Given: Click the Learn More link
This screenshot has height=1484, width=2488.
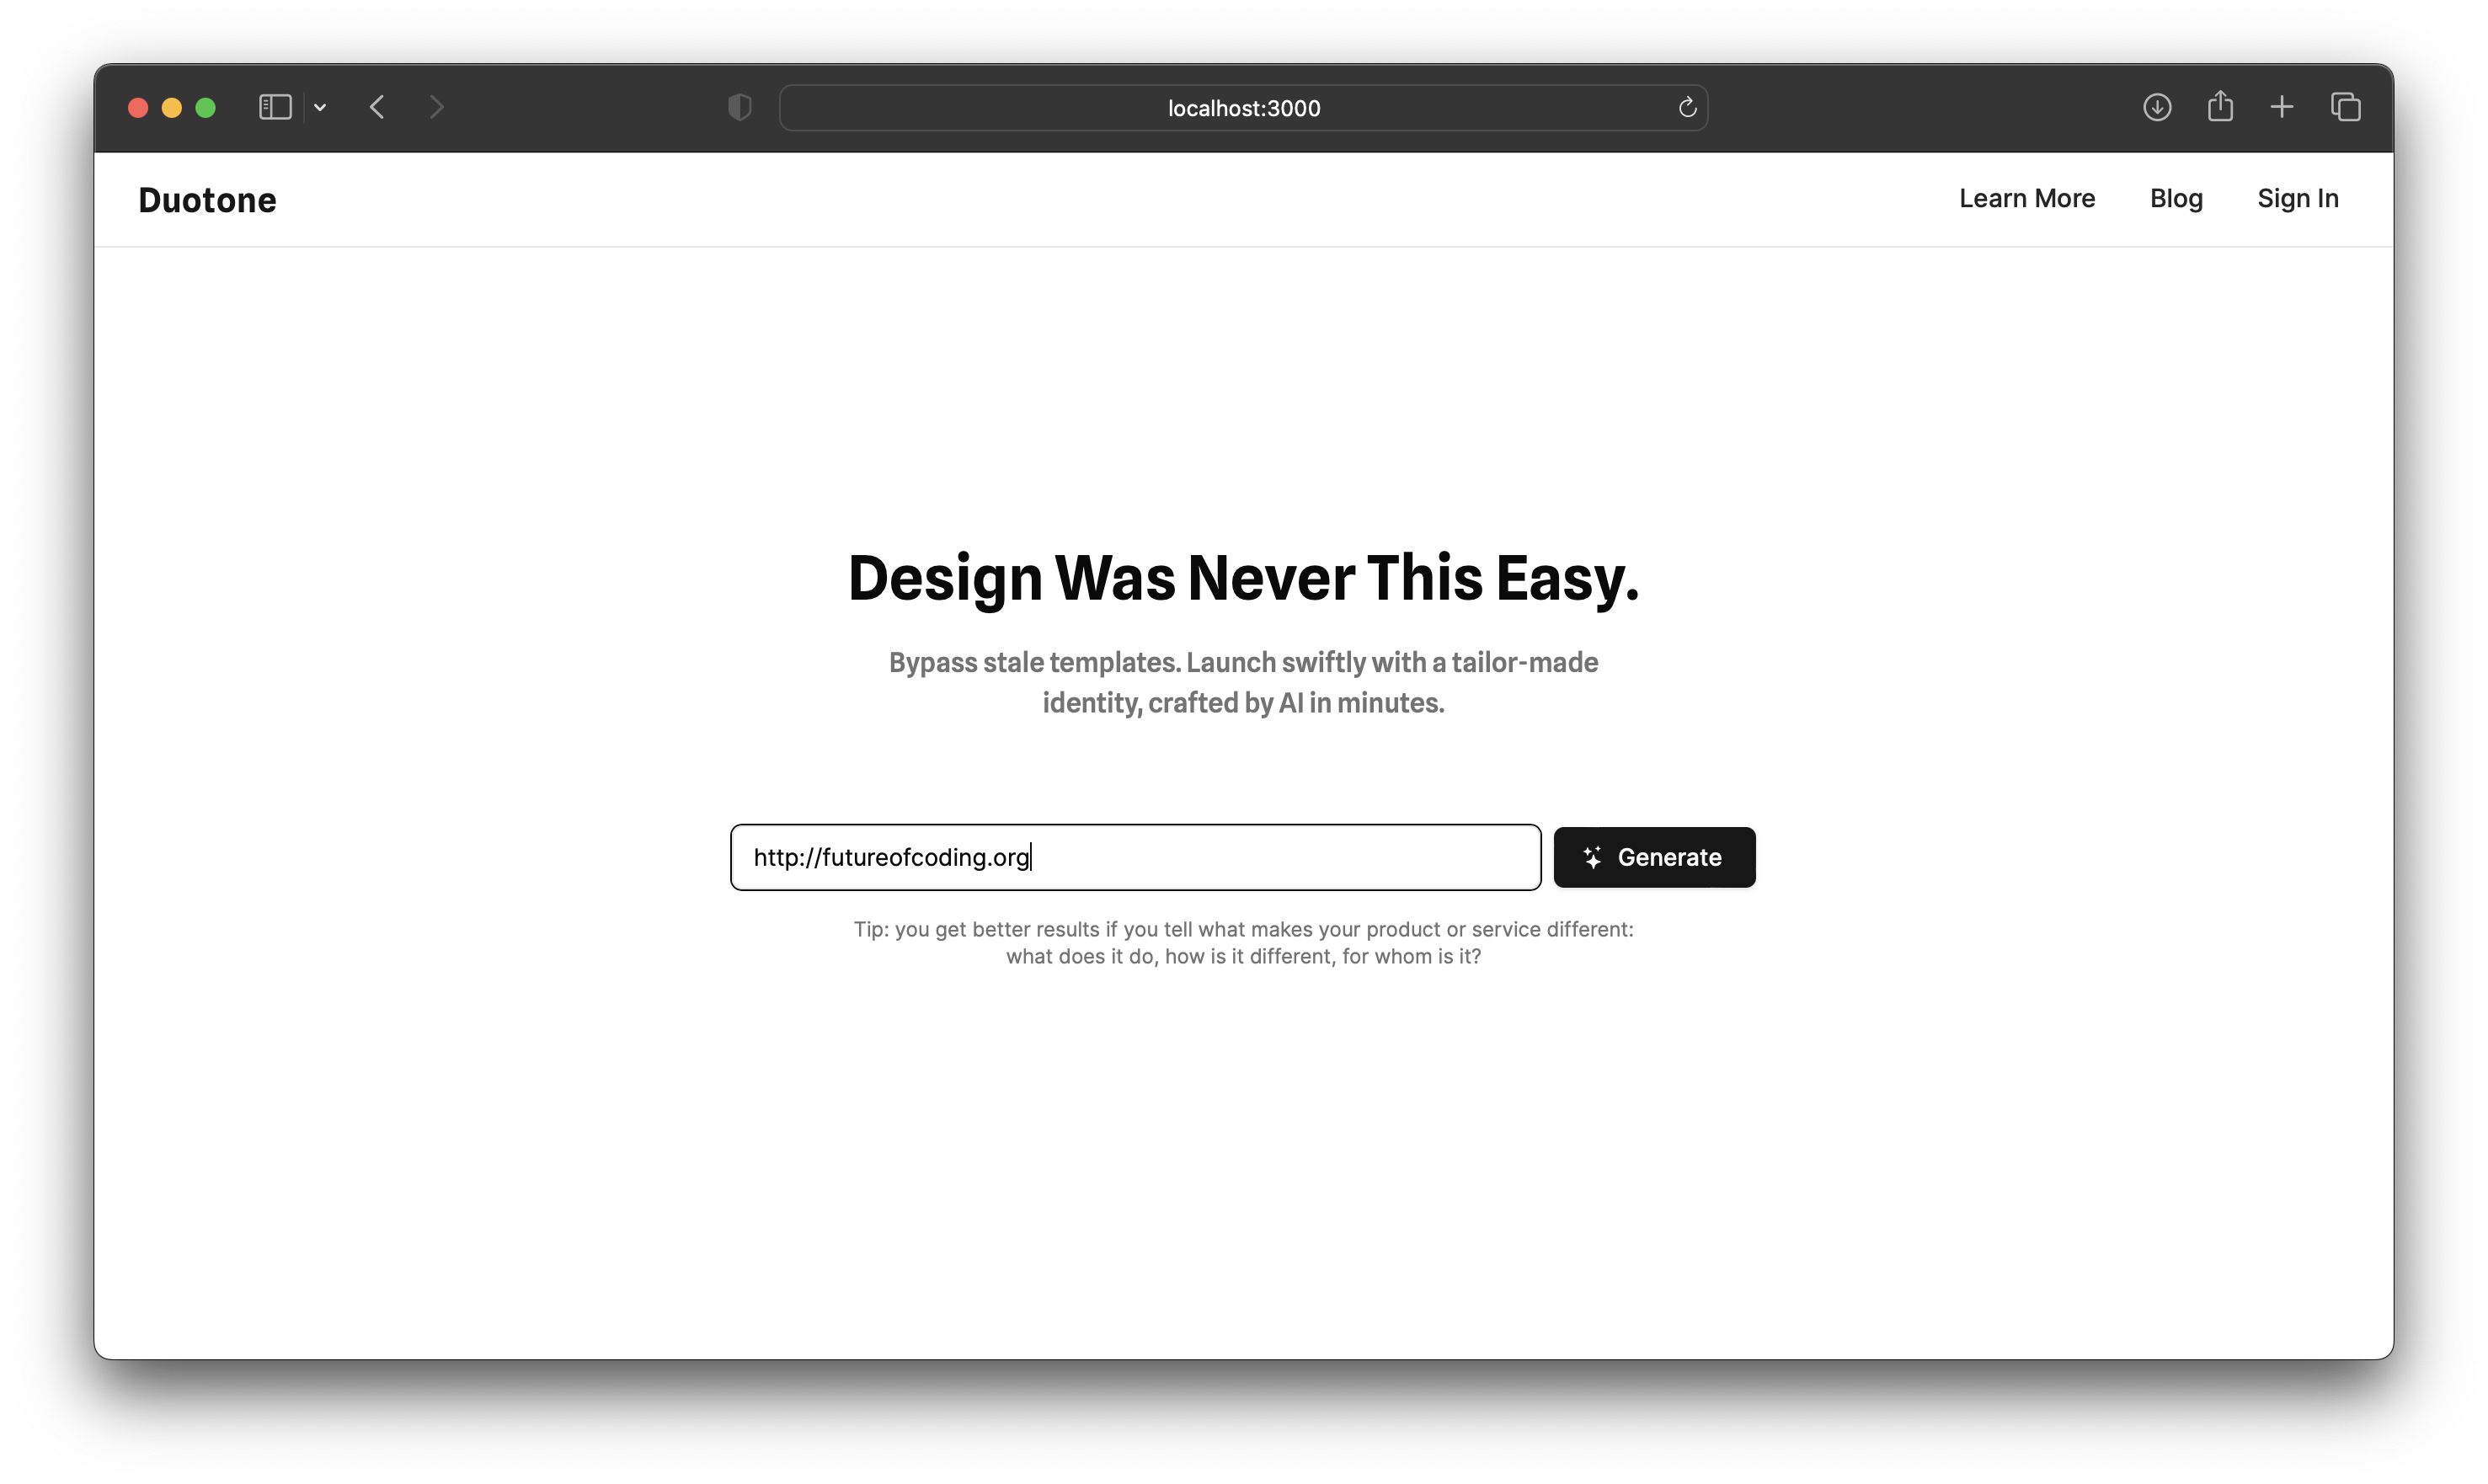Looking at the screenshot, I should point(2027,198).
